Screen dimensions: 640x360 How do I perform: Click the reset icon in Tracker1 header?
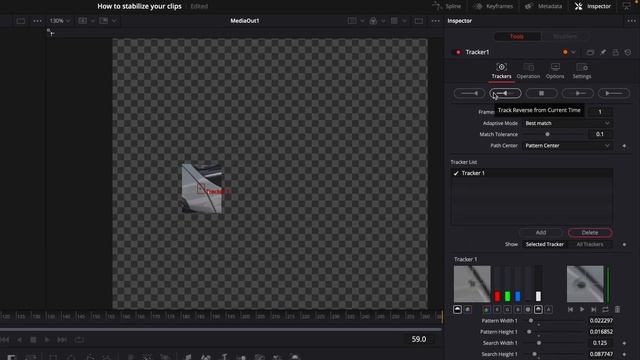628,52
